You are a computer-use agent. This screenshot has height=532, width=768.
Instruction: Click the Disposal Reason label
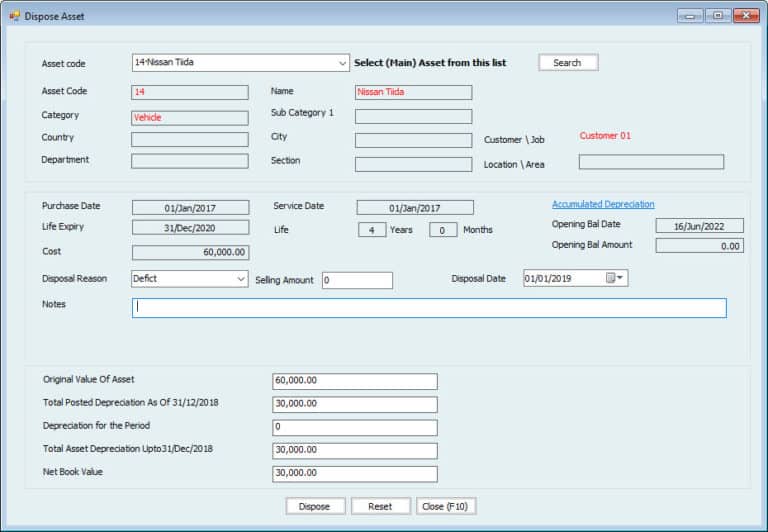click(74, 278)
